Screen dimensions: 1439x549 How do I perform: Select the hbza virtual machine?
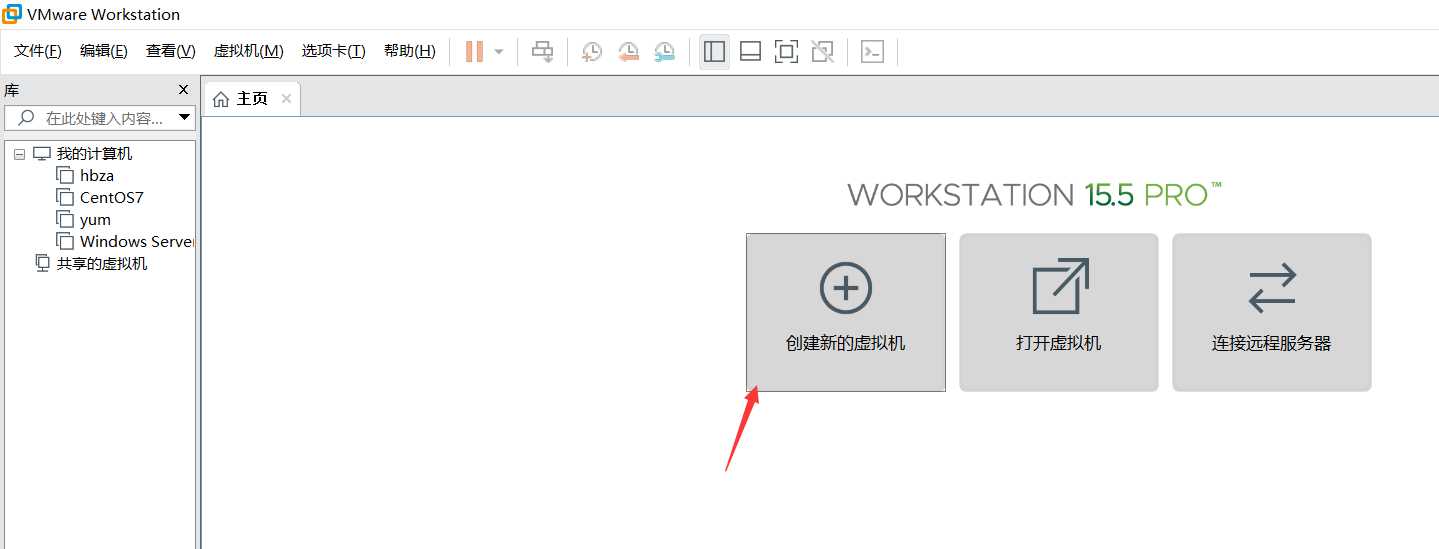97,176
